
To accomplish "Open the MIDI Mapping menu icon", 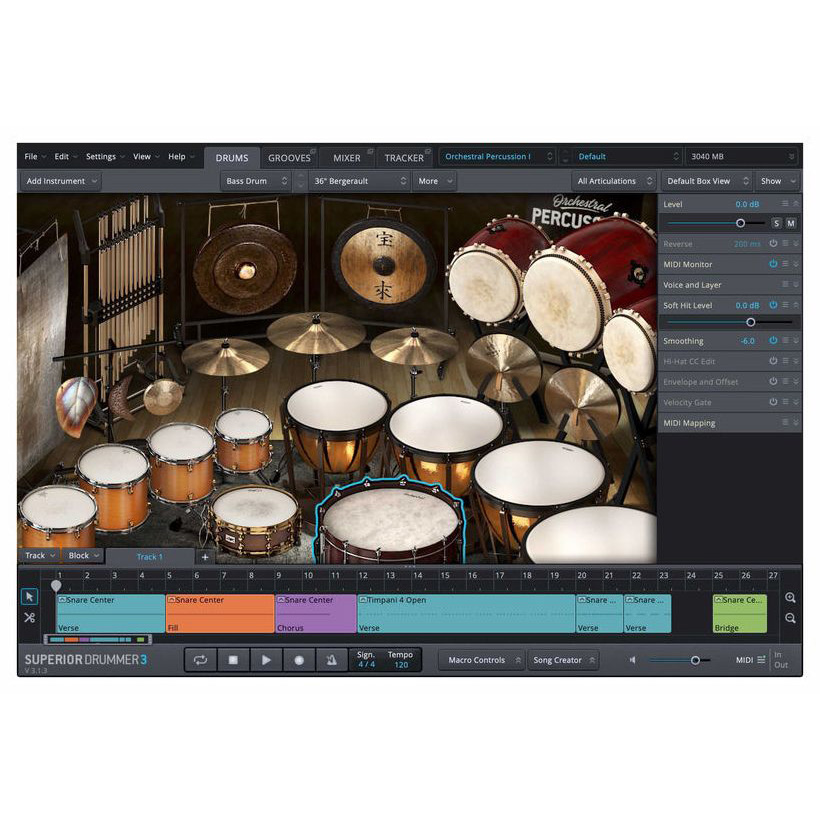I will tap(785, 423).
